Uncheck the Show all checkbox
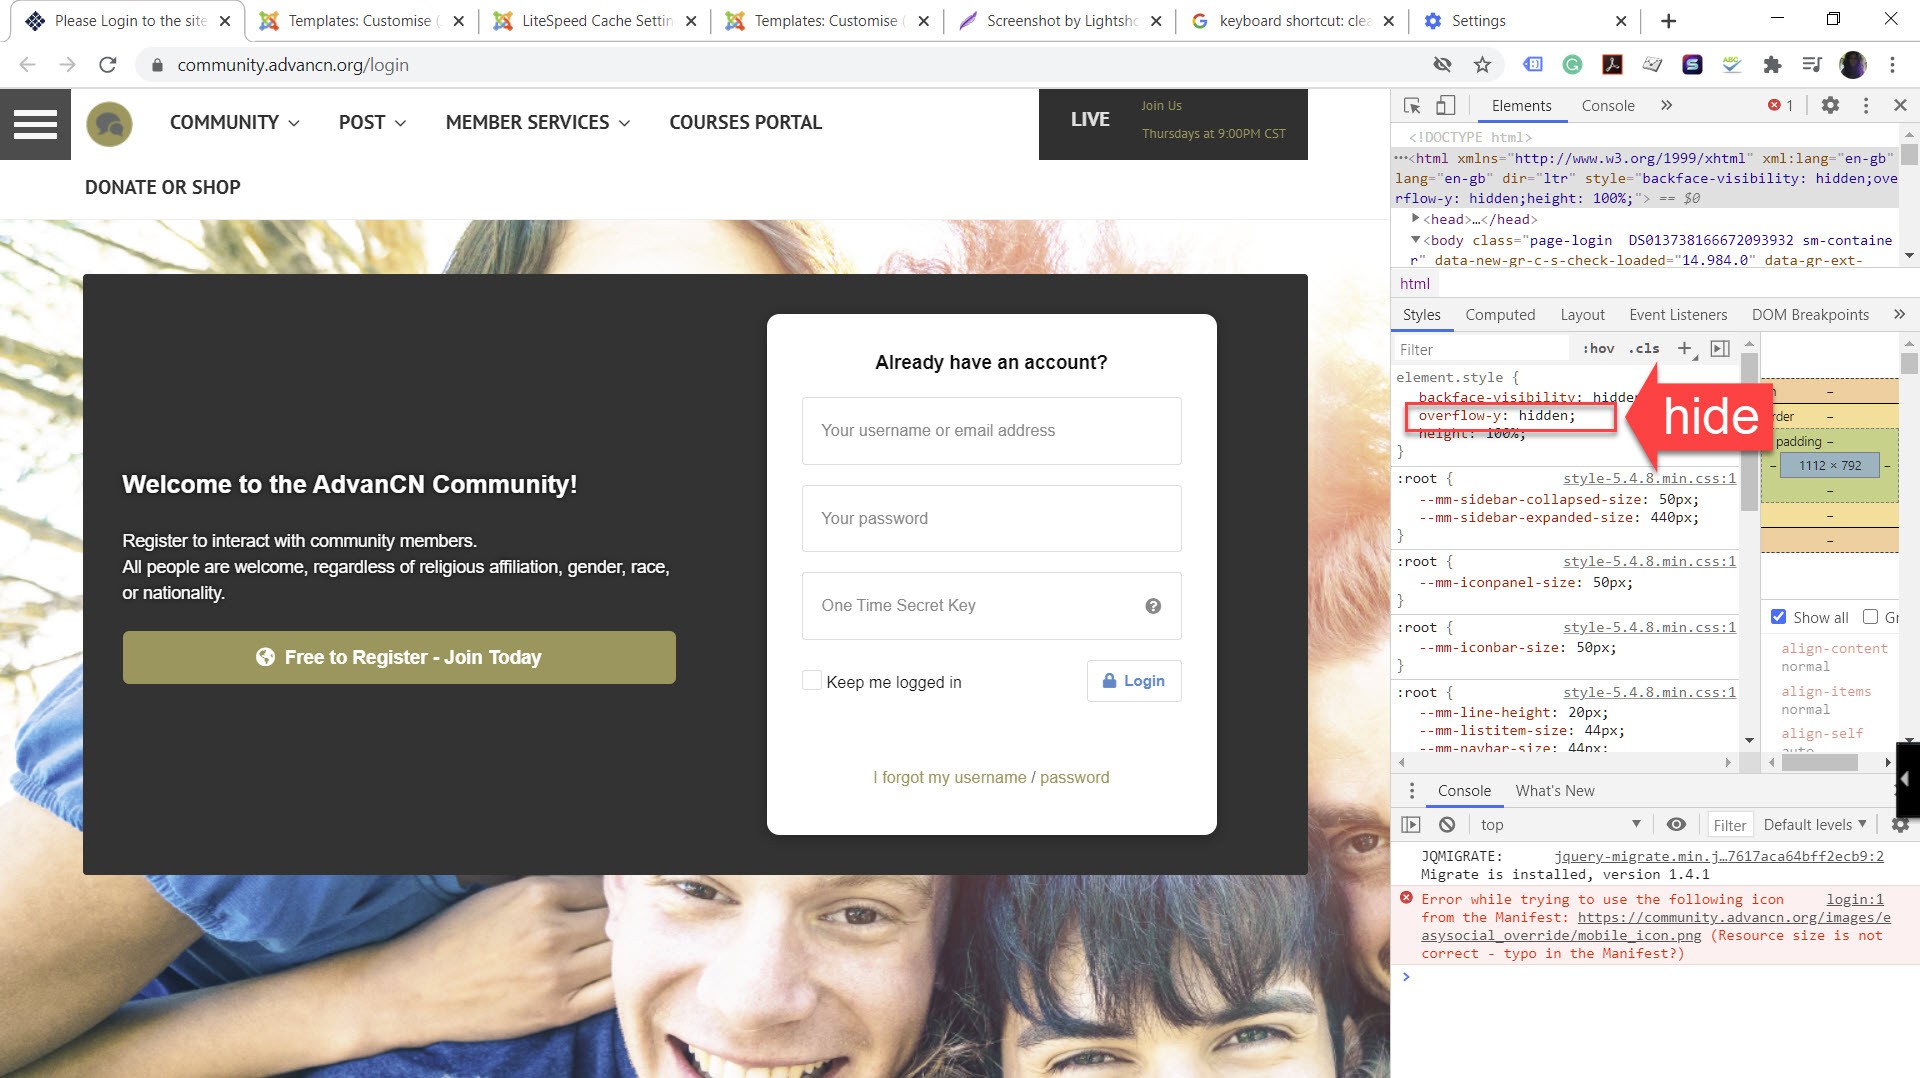Image resolution: width=1920 pixels, height=1078 pixels. [1778, 617]
